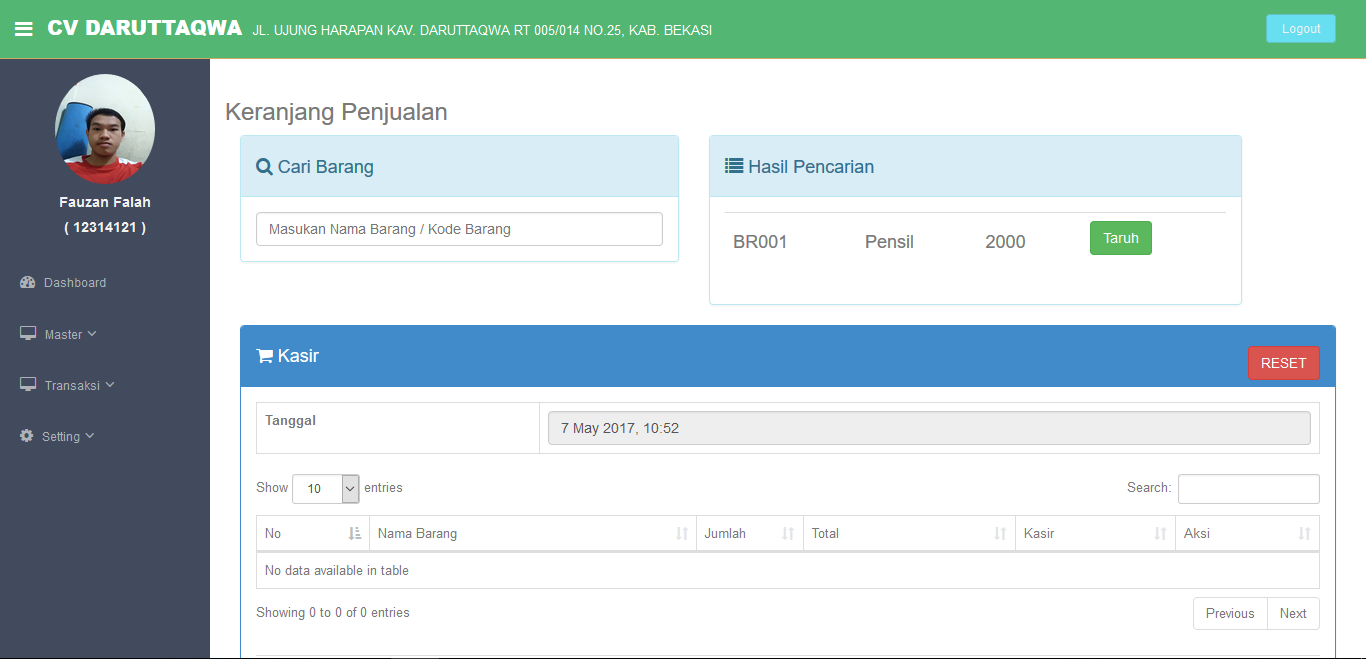Click the Dashboard gauge icon
The width and height of the screenshot is (1366, 659).
click(28, 283)
